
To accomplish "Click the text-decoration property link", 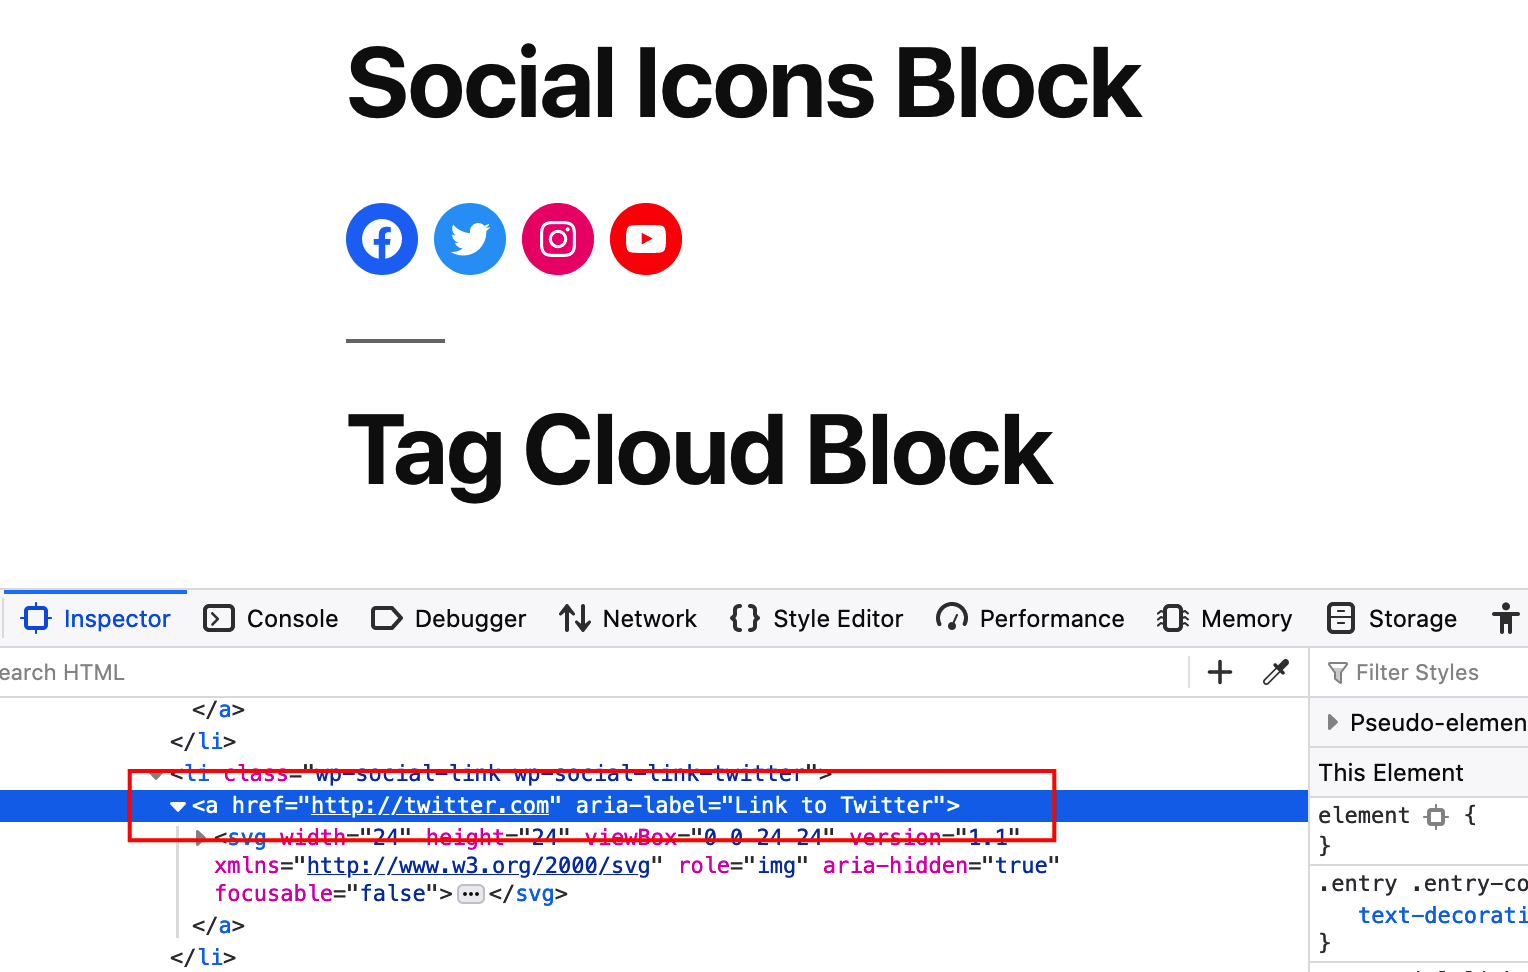I will (1440, 915).
